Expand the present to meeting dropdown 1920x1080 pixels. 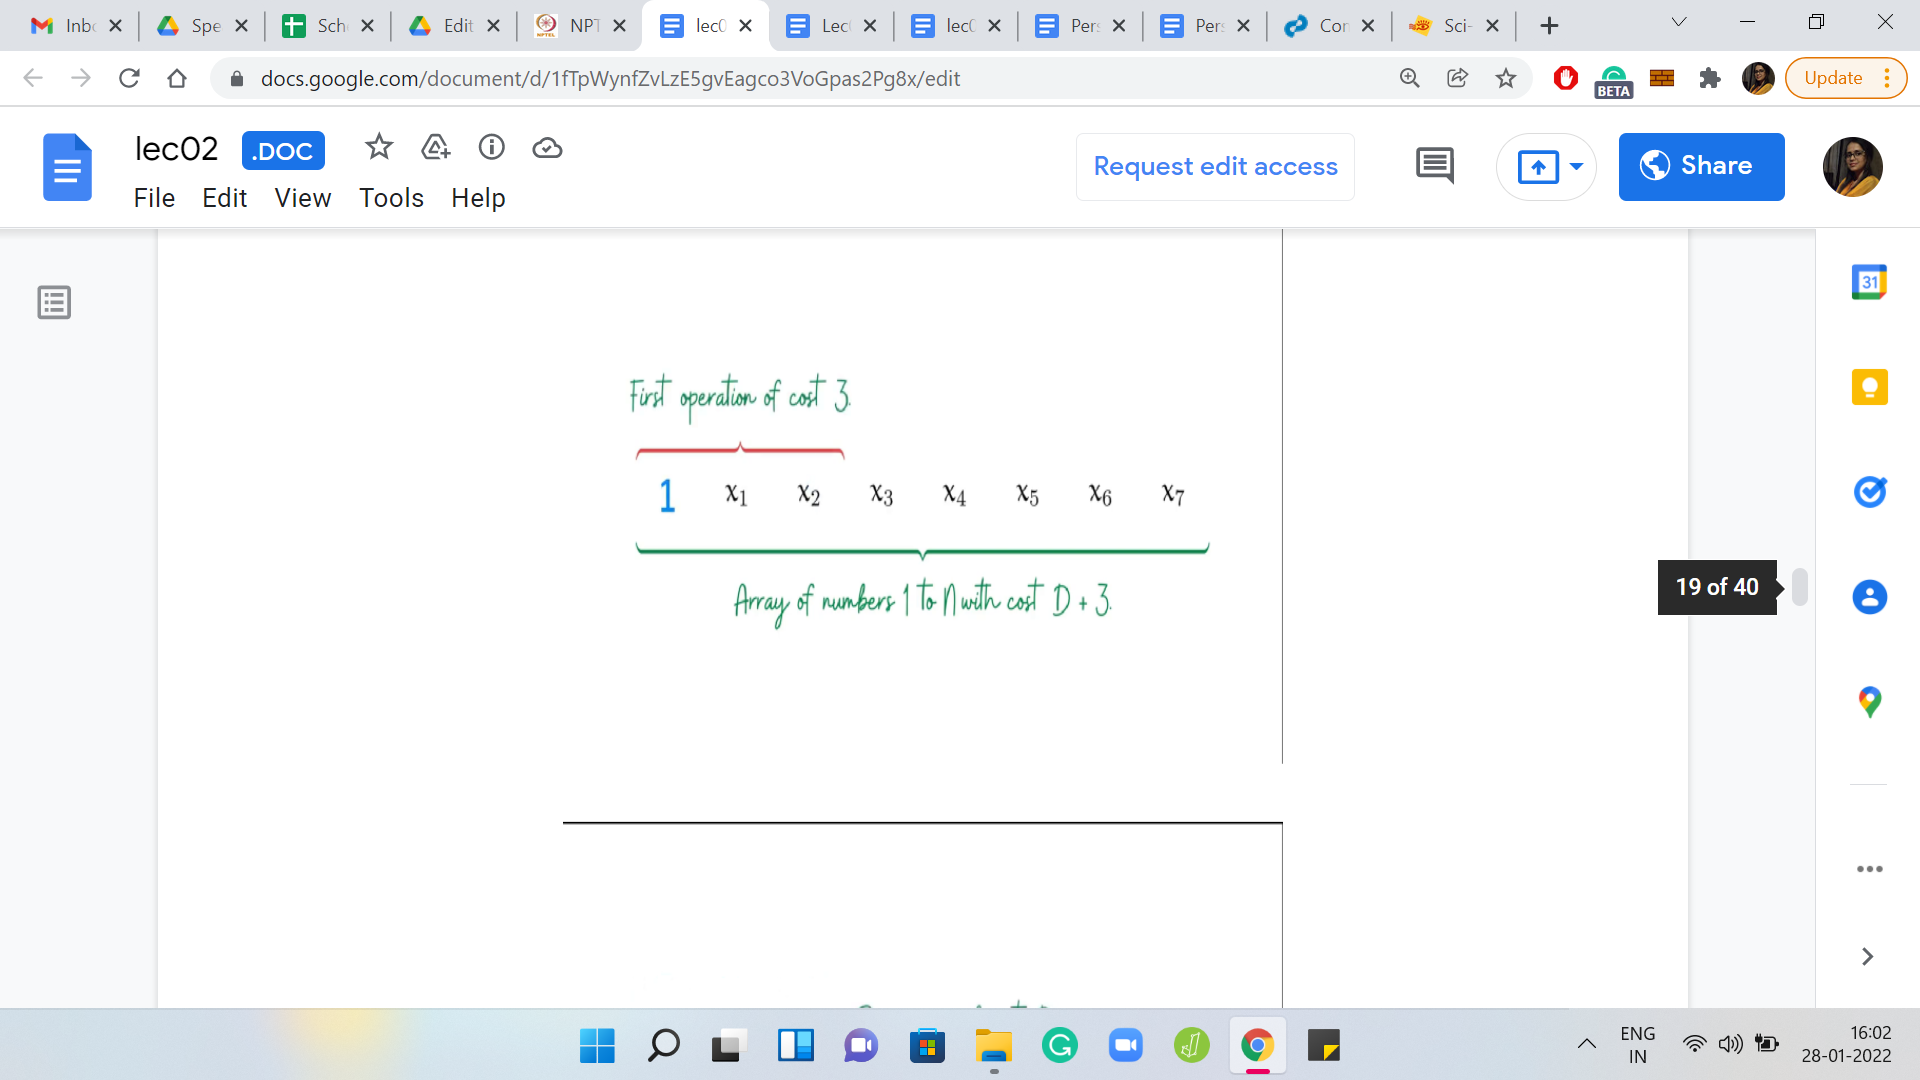tap(1576, 166)
